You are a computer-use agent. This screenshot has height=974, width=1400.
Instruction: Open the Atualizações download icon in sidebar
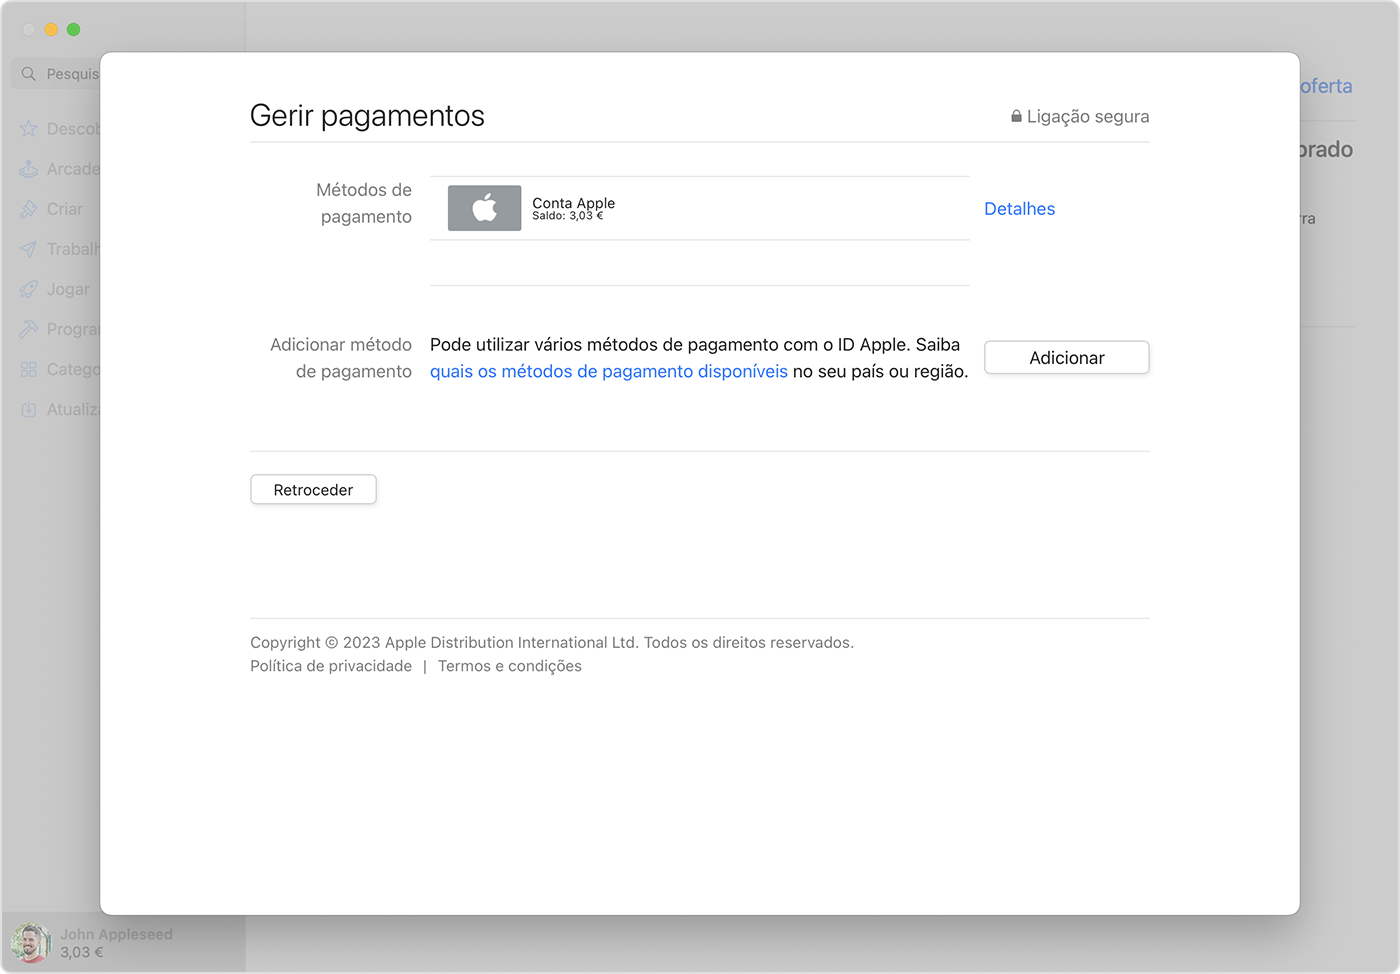click(28, 409)
